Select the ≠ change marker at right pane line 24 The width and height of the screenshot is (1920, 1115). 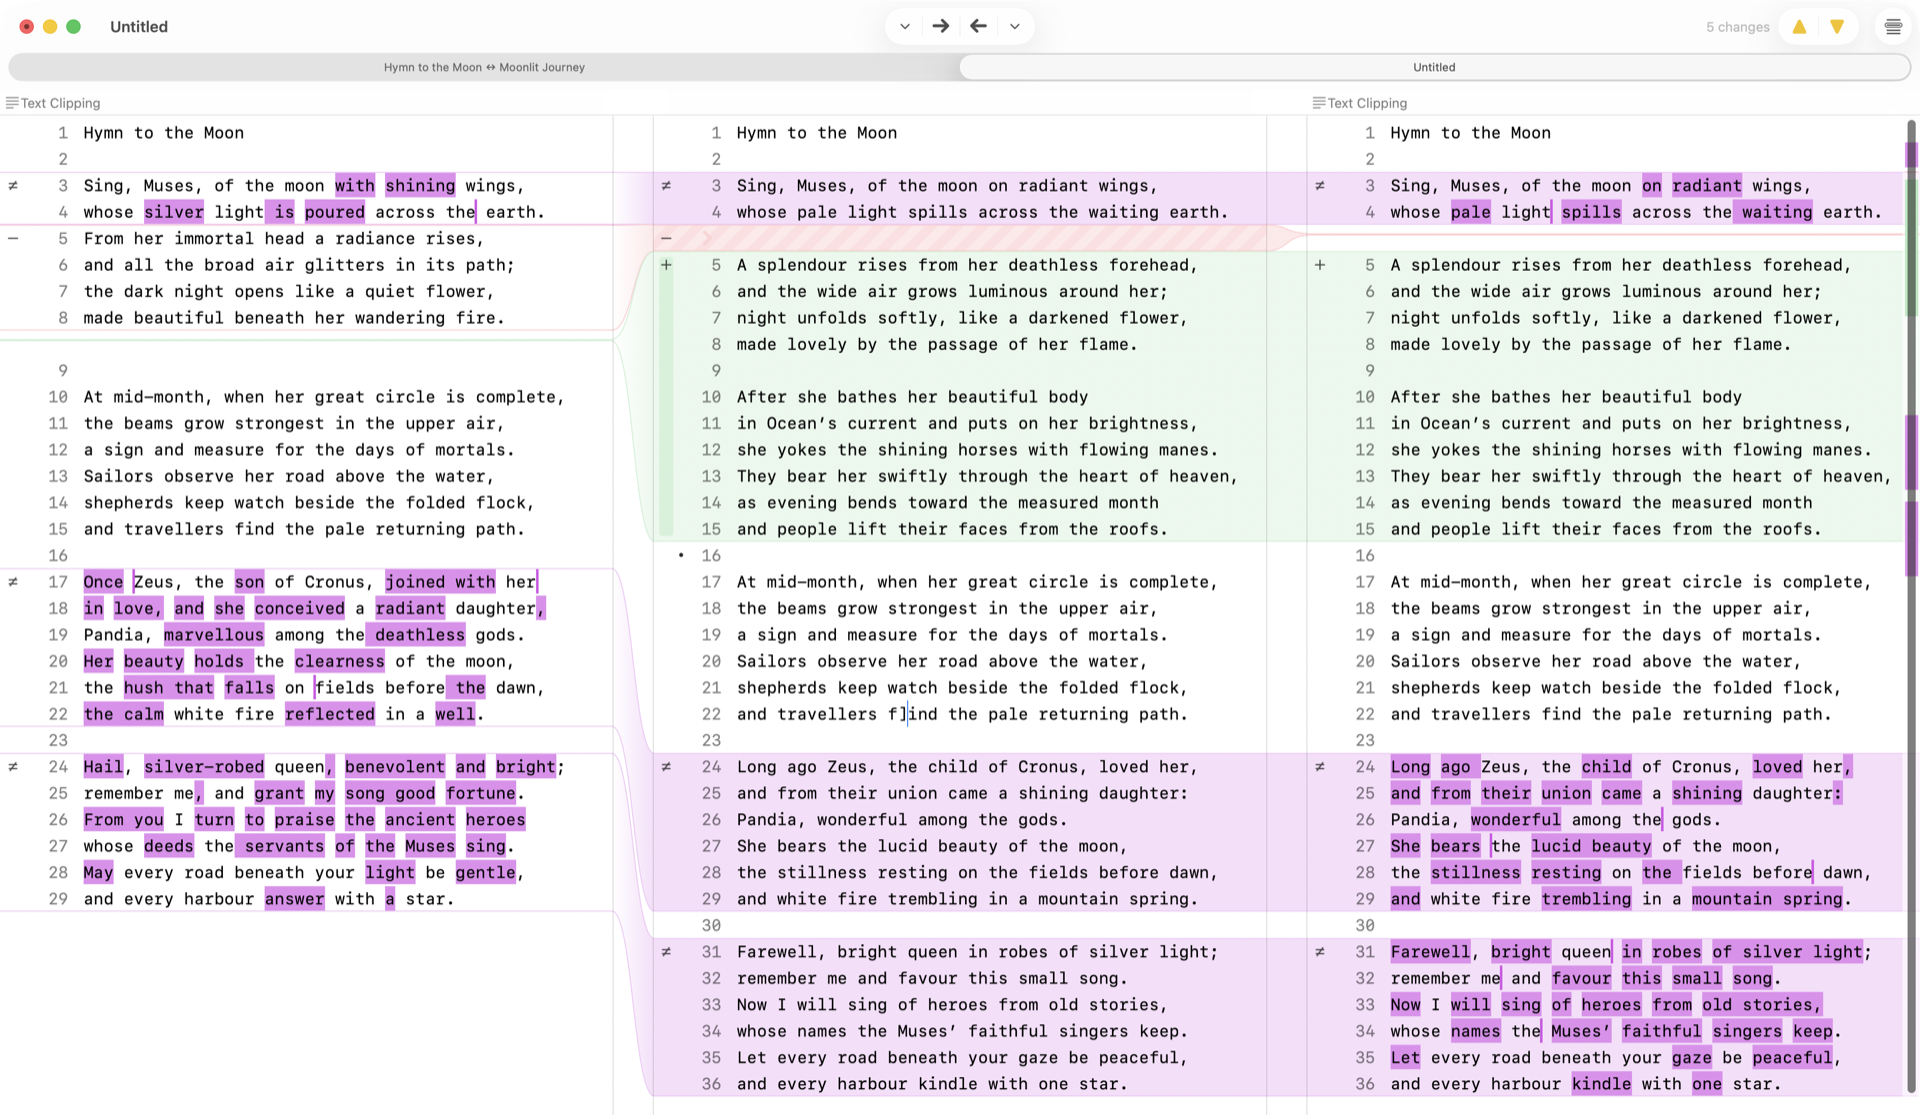[x=1320, y=766]
